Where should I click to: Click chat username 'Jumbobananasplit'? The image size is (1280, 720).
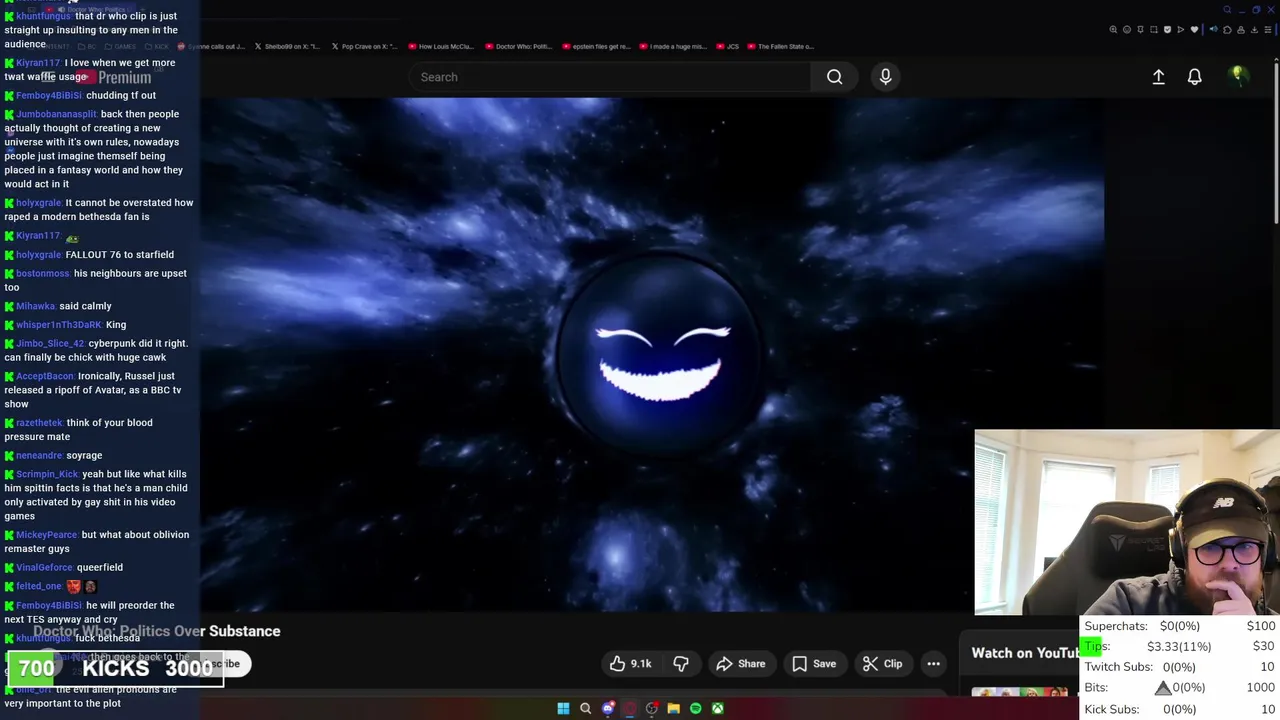[56, 114]
